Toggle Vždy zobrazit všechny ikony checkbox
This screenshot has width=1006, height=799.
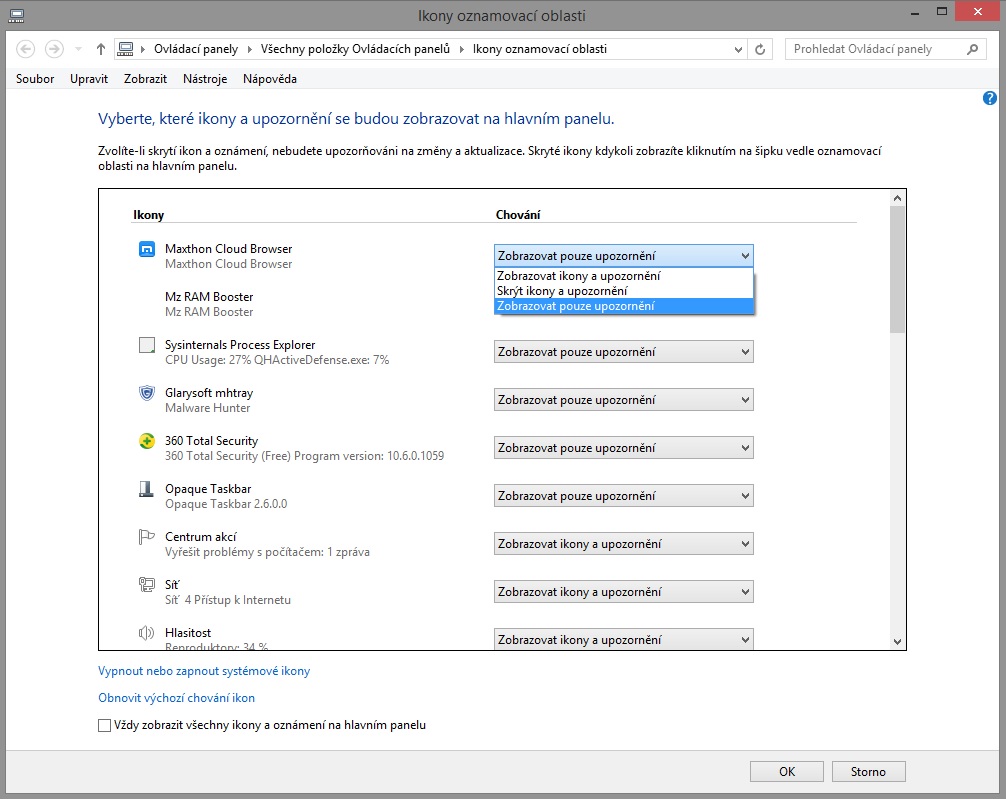105,725
